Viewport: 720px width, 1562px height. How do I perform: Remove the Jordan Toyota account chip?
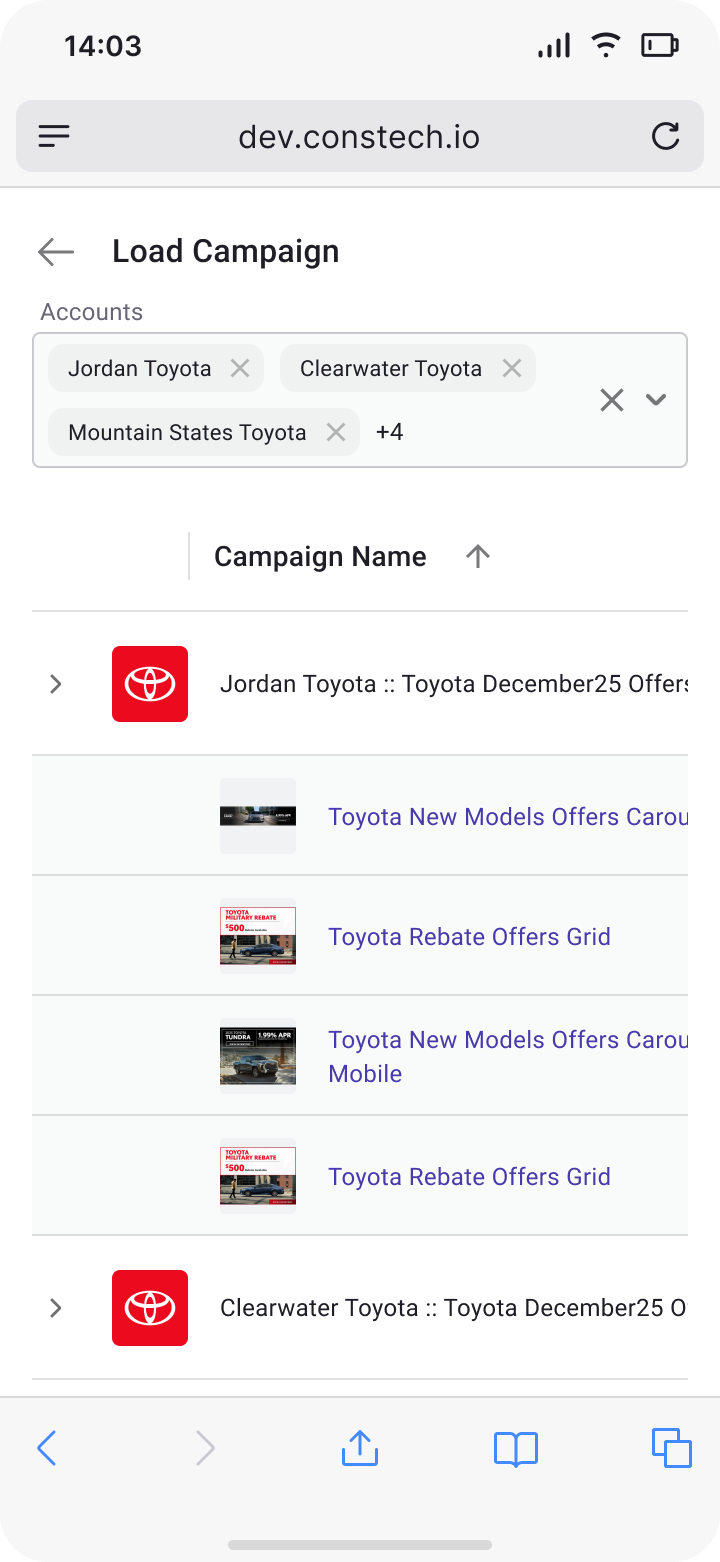point(240,368)
